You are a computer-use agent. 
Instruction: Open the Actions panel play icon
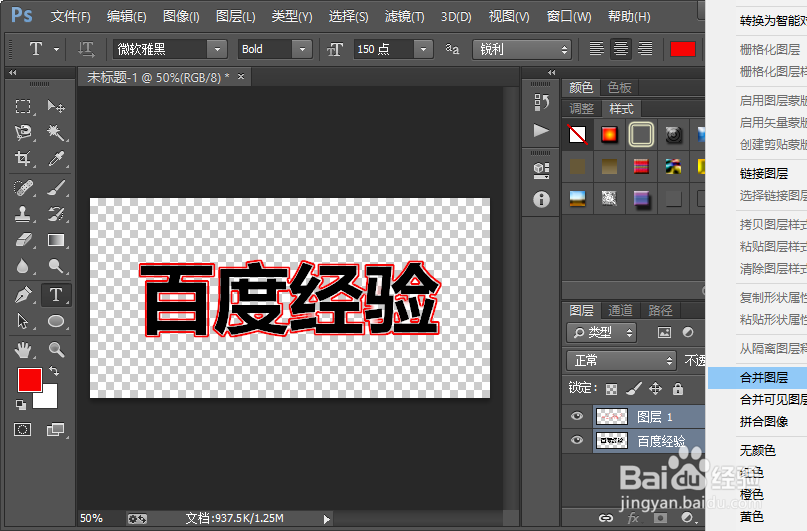point(541,130)
